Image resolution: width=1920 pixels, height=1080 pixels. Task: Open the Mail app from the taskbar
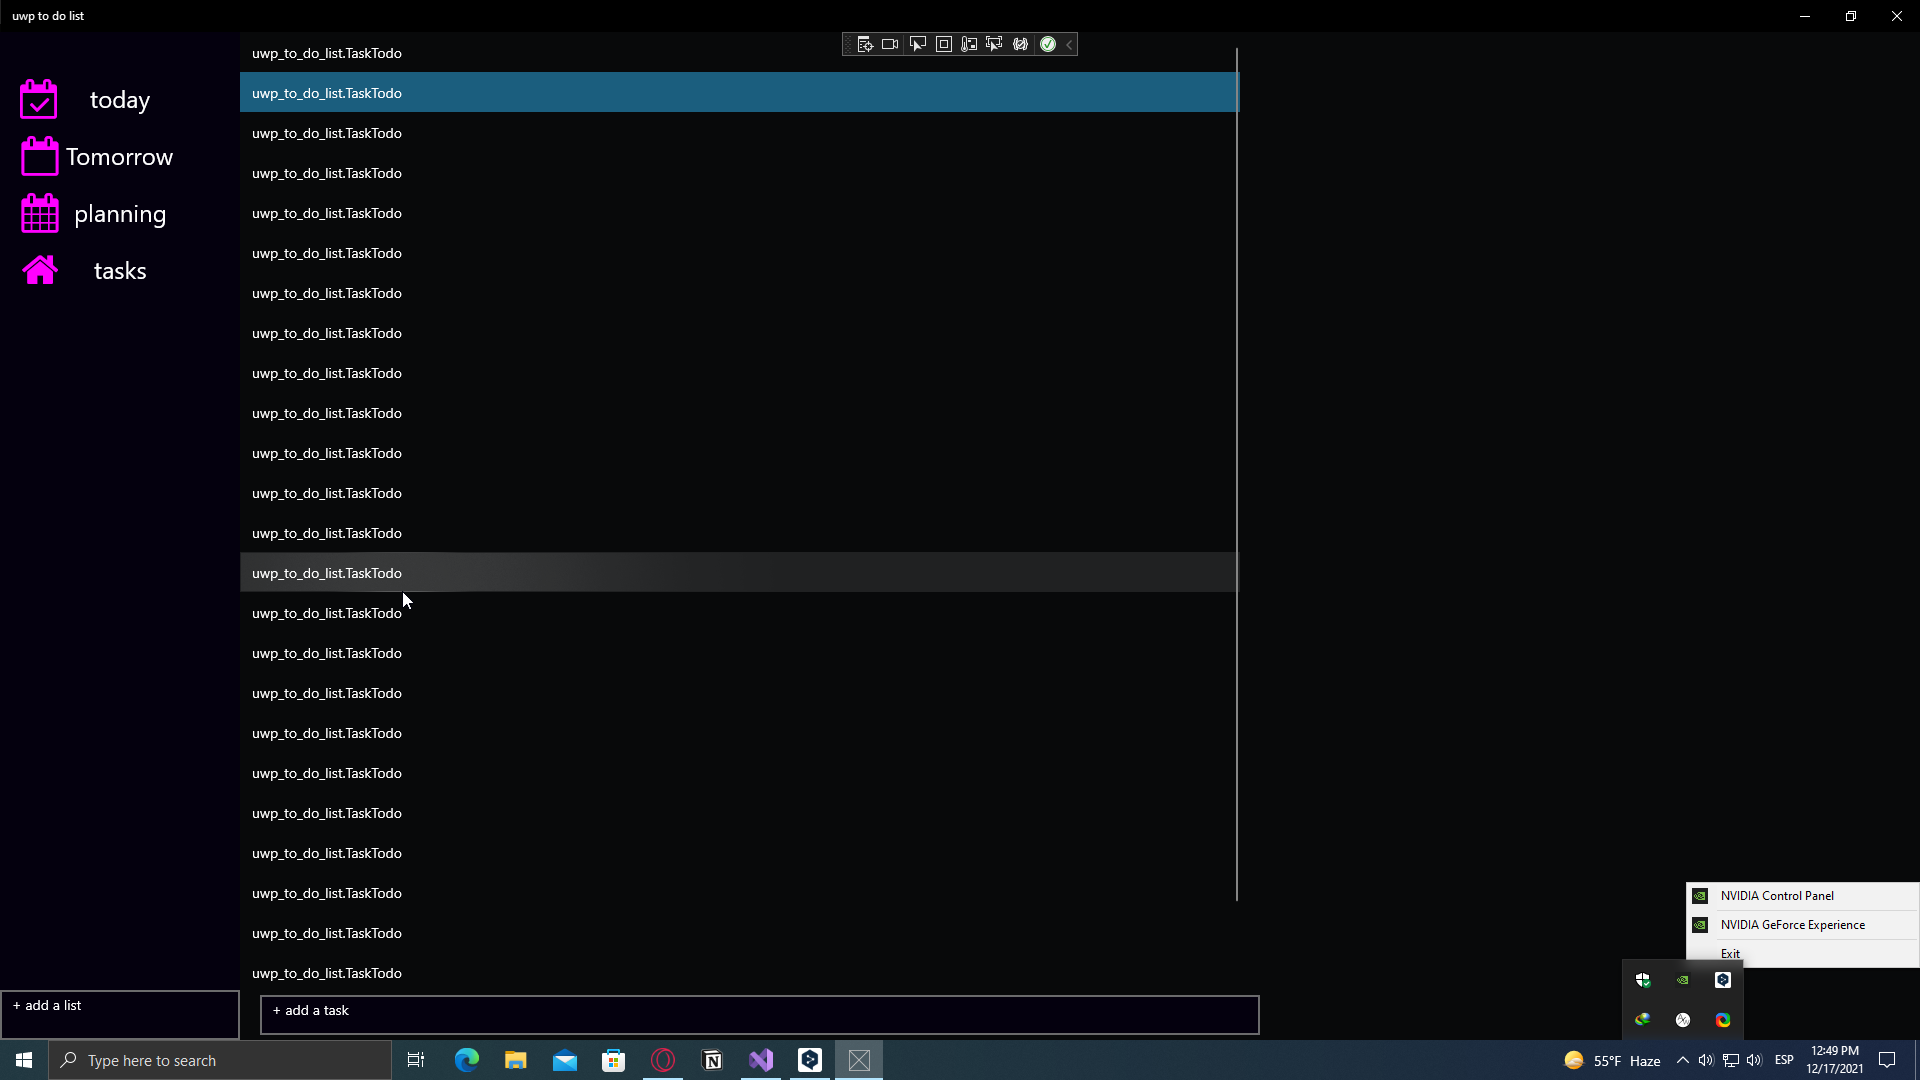coord(565,1060)
